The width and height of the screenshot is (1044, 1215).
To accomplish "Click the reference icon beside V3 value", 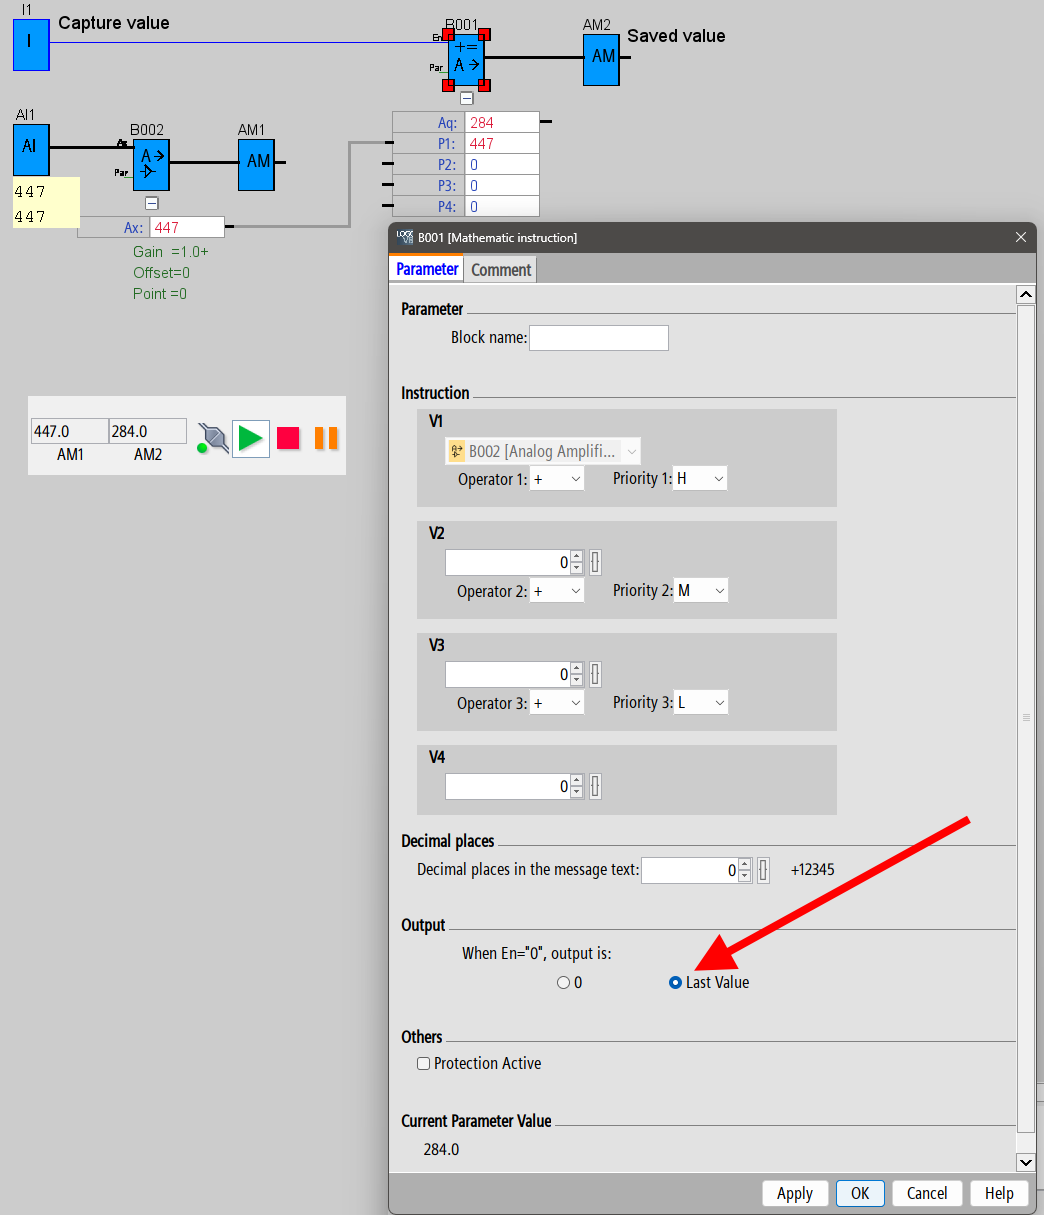I will pyautogui.click(x=595, y=675).
